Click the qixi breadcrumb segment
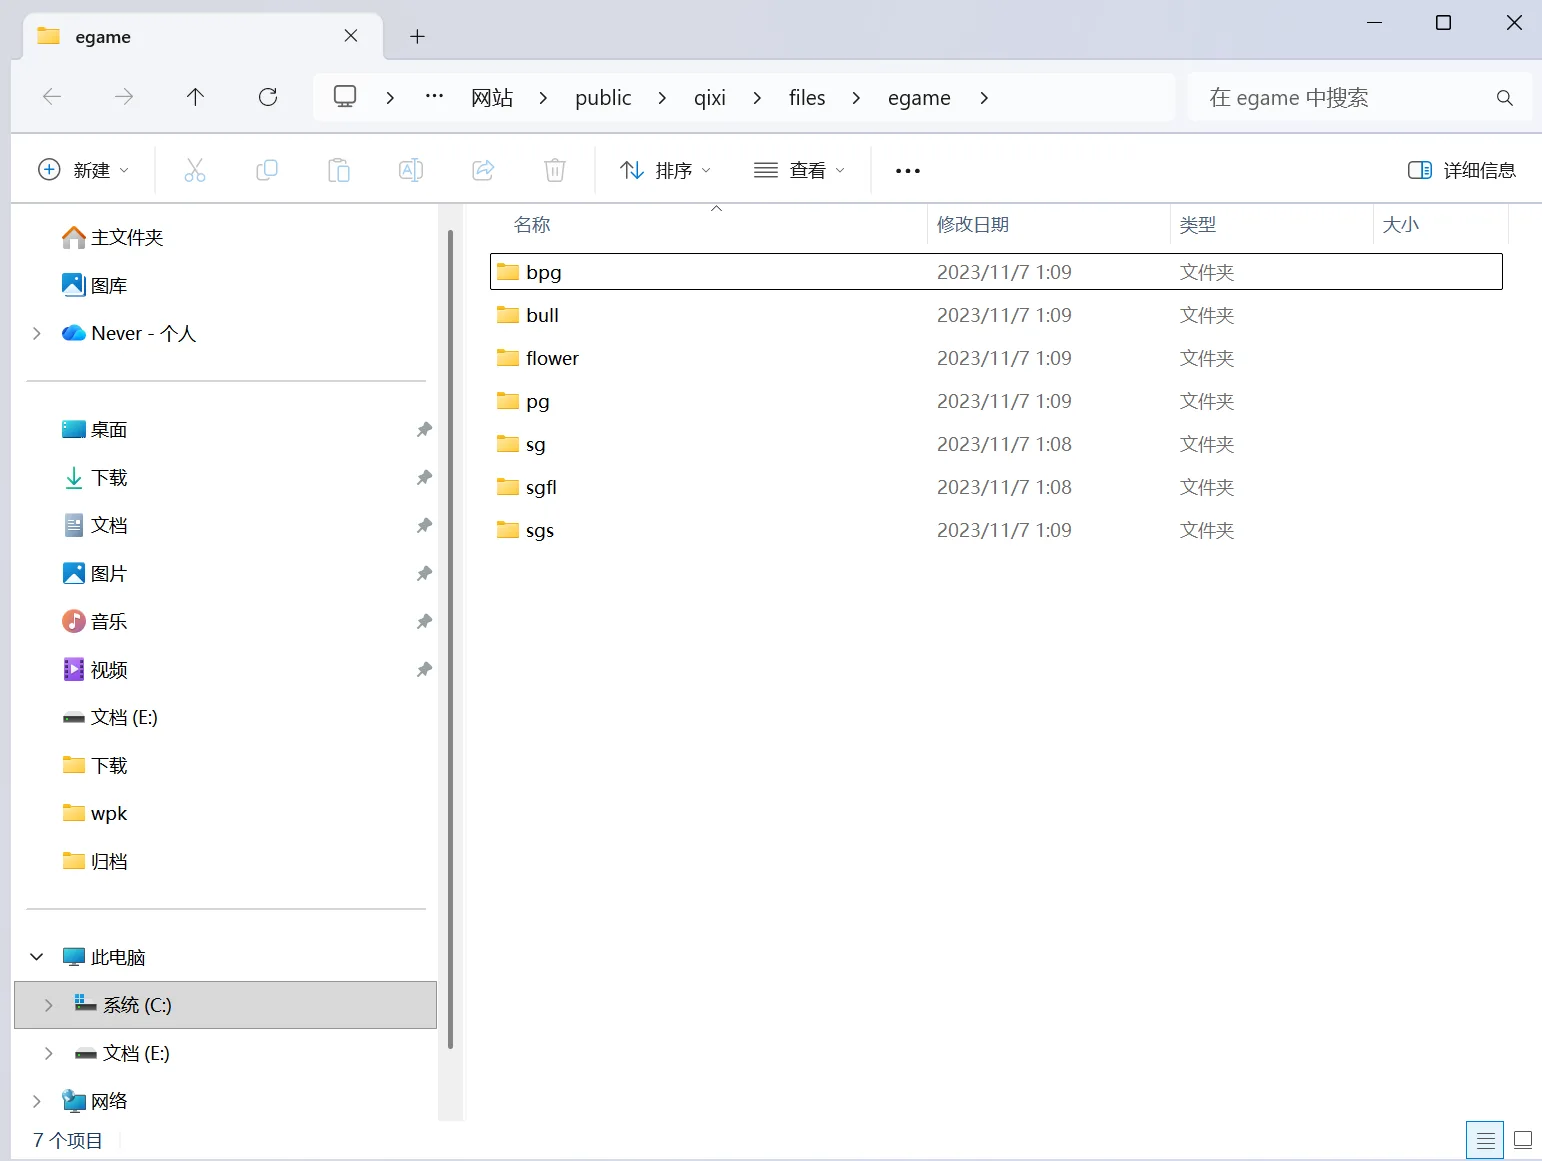This screenshot has width=1542, height=1161. coord(710,98)
